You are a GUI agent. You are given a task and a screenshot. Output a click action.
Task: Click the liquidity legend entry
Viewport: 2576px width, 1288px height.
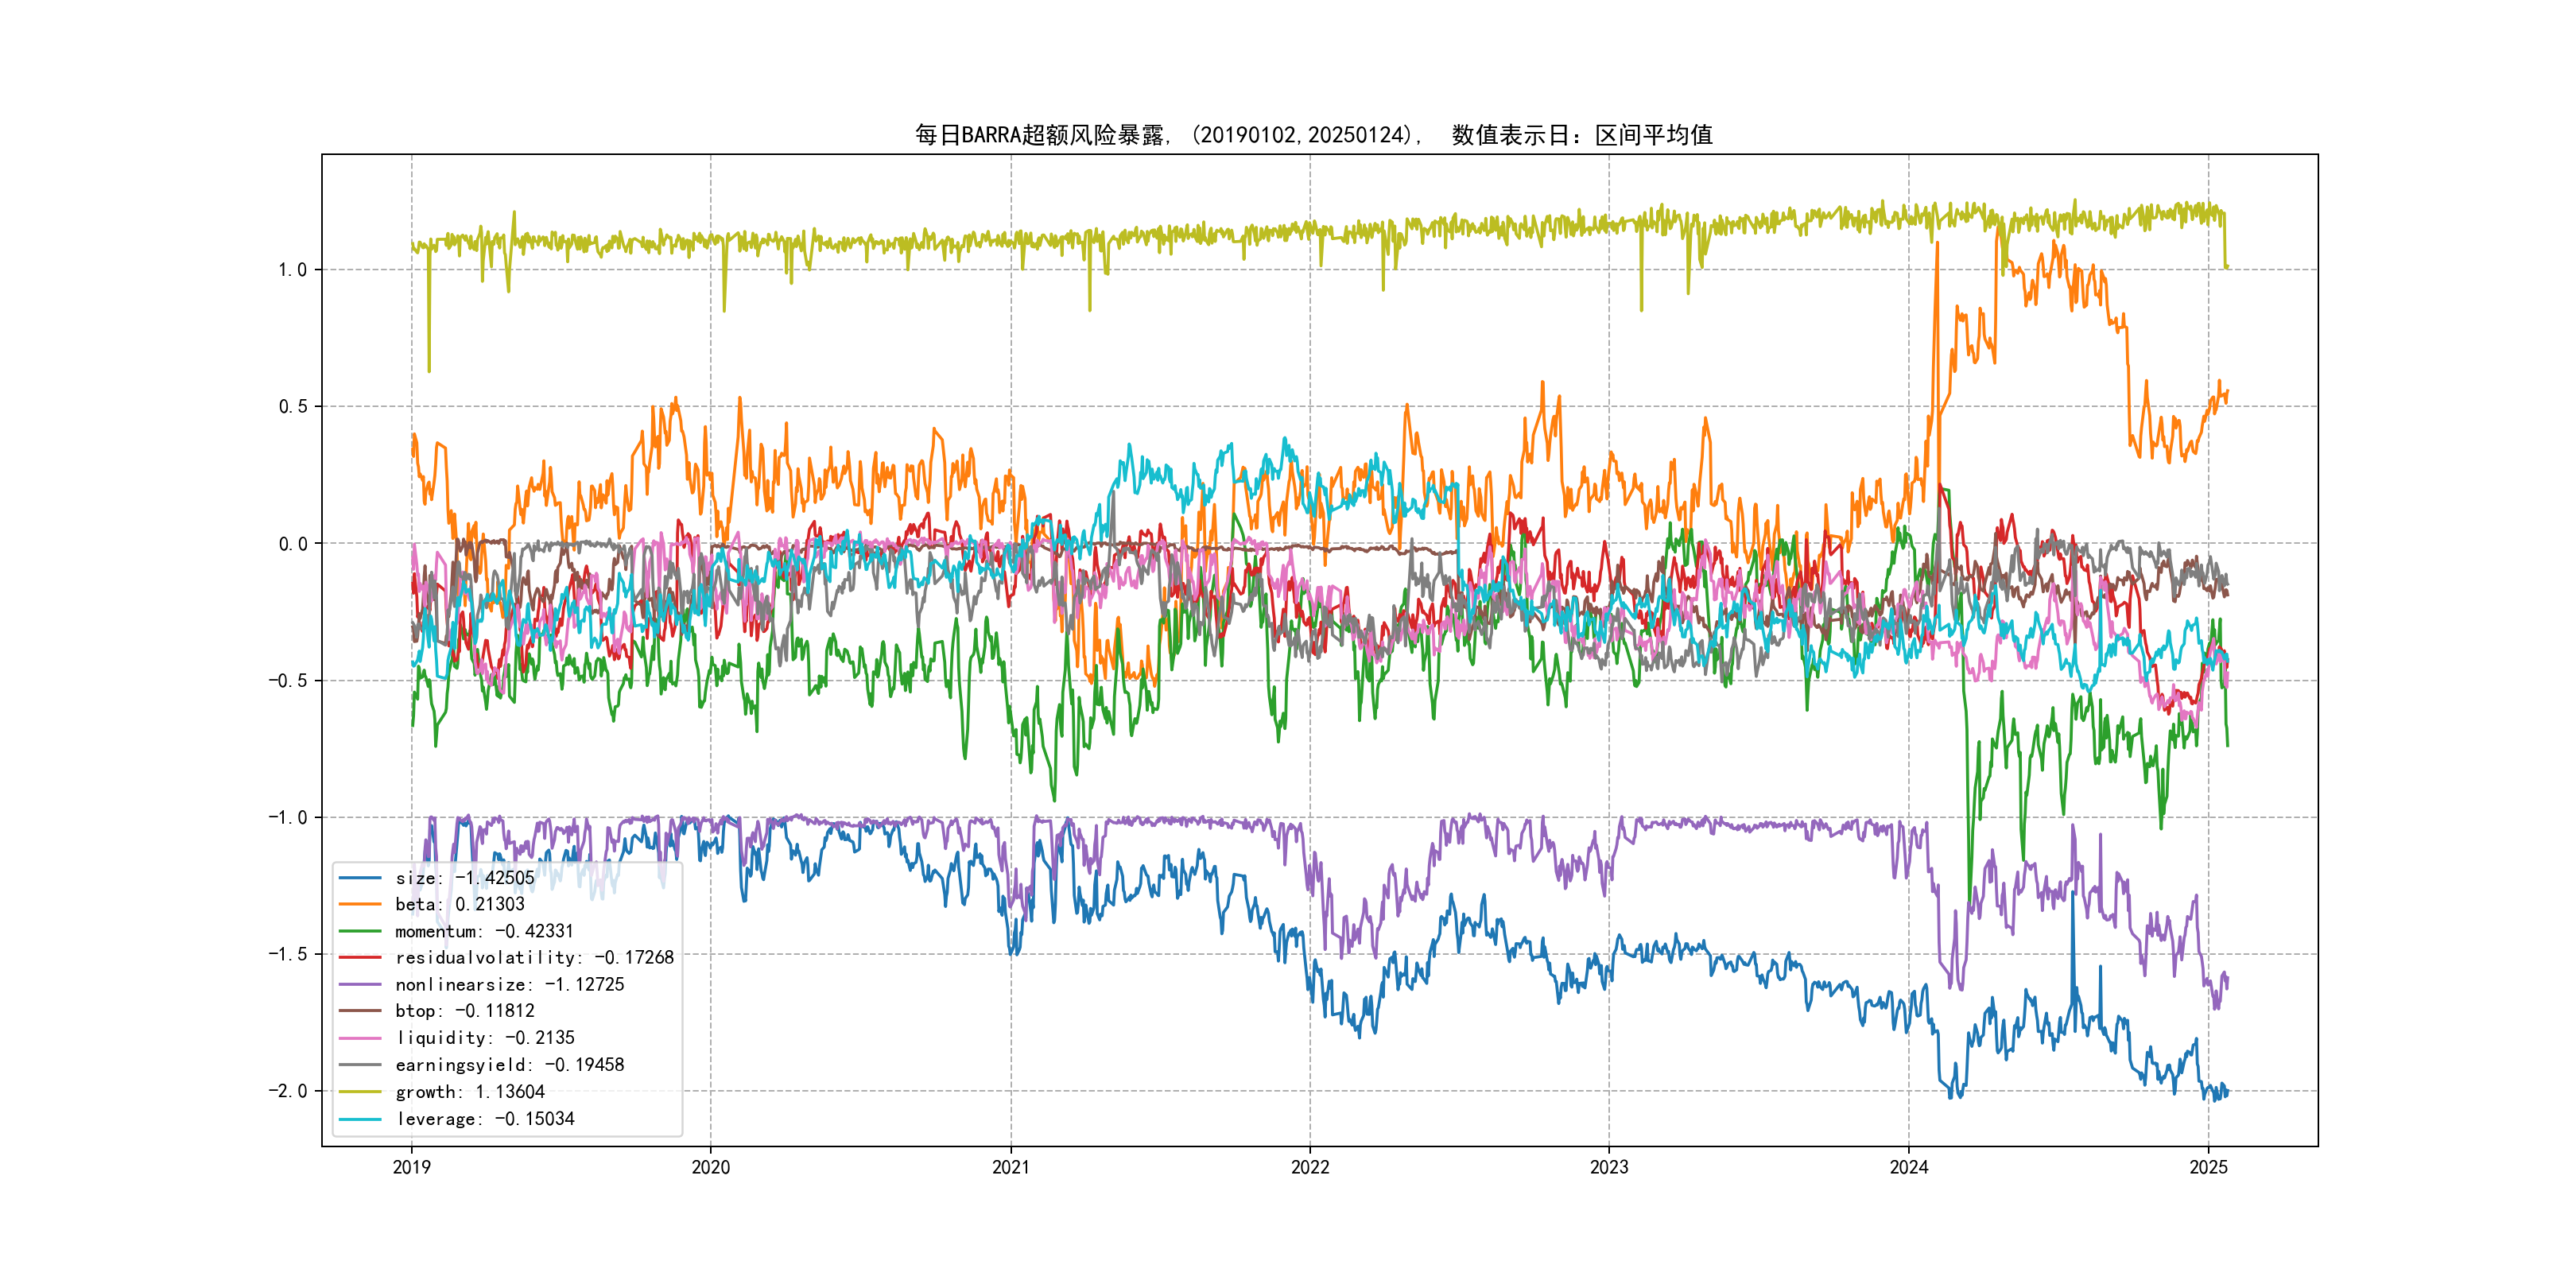[x=484, y=1038]
